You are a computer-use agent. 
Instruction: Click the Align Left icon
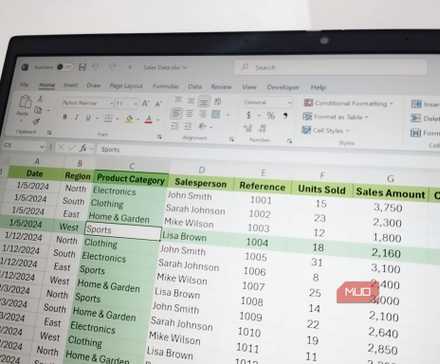pos(176,113)
